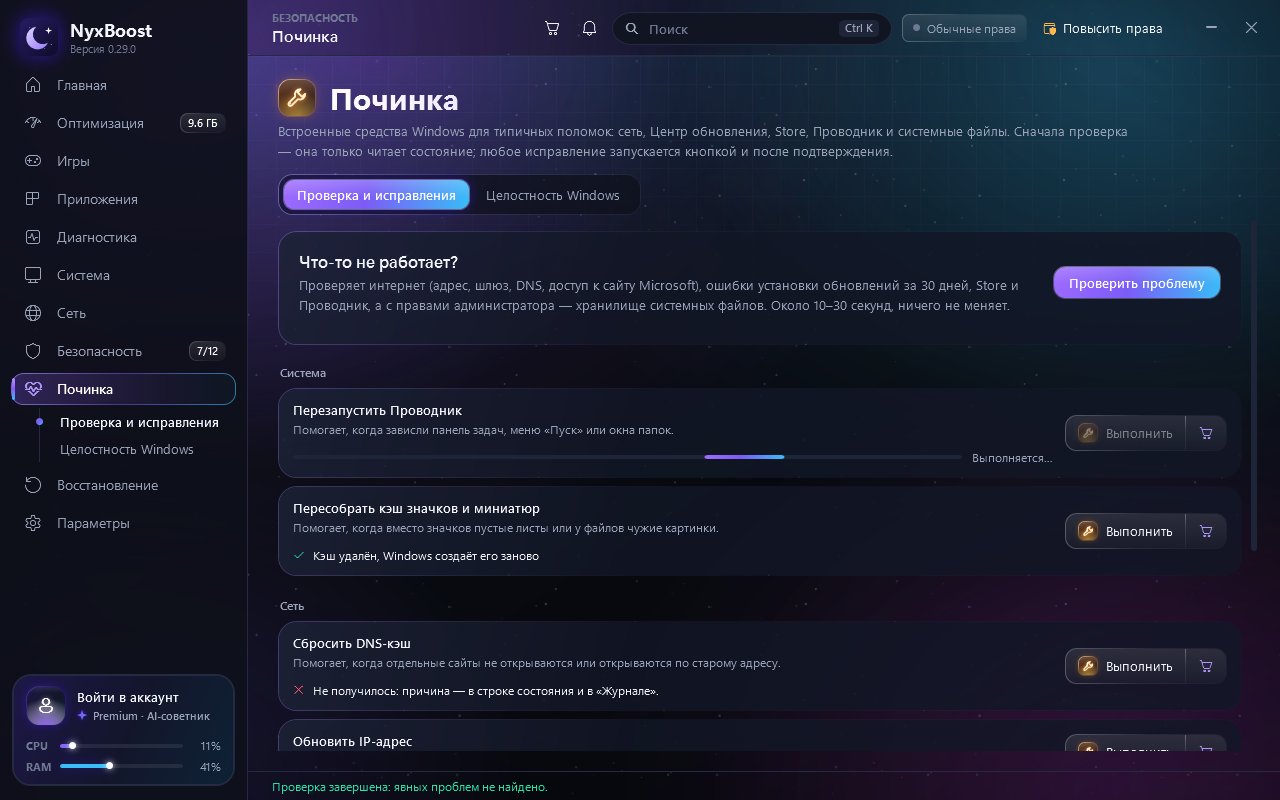
Task: Click the disabled Выполнить for Перезапустить Проводник
Action: (1125, 433)
